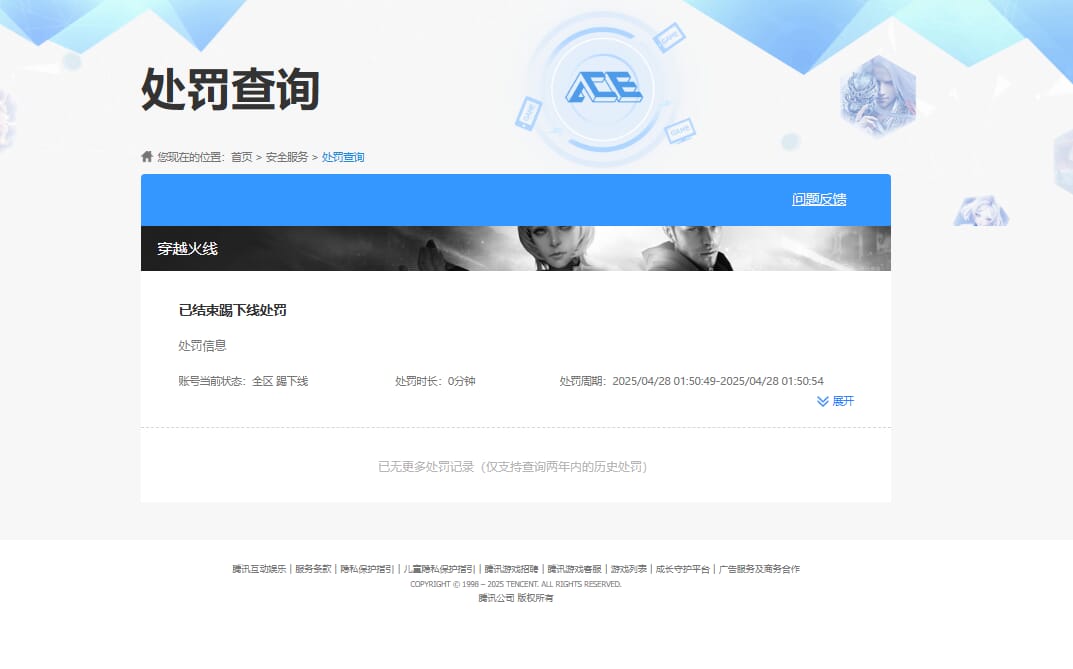
Task: Open 隐私保护指引 footer link
Action: click(367, 568)
